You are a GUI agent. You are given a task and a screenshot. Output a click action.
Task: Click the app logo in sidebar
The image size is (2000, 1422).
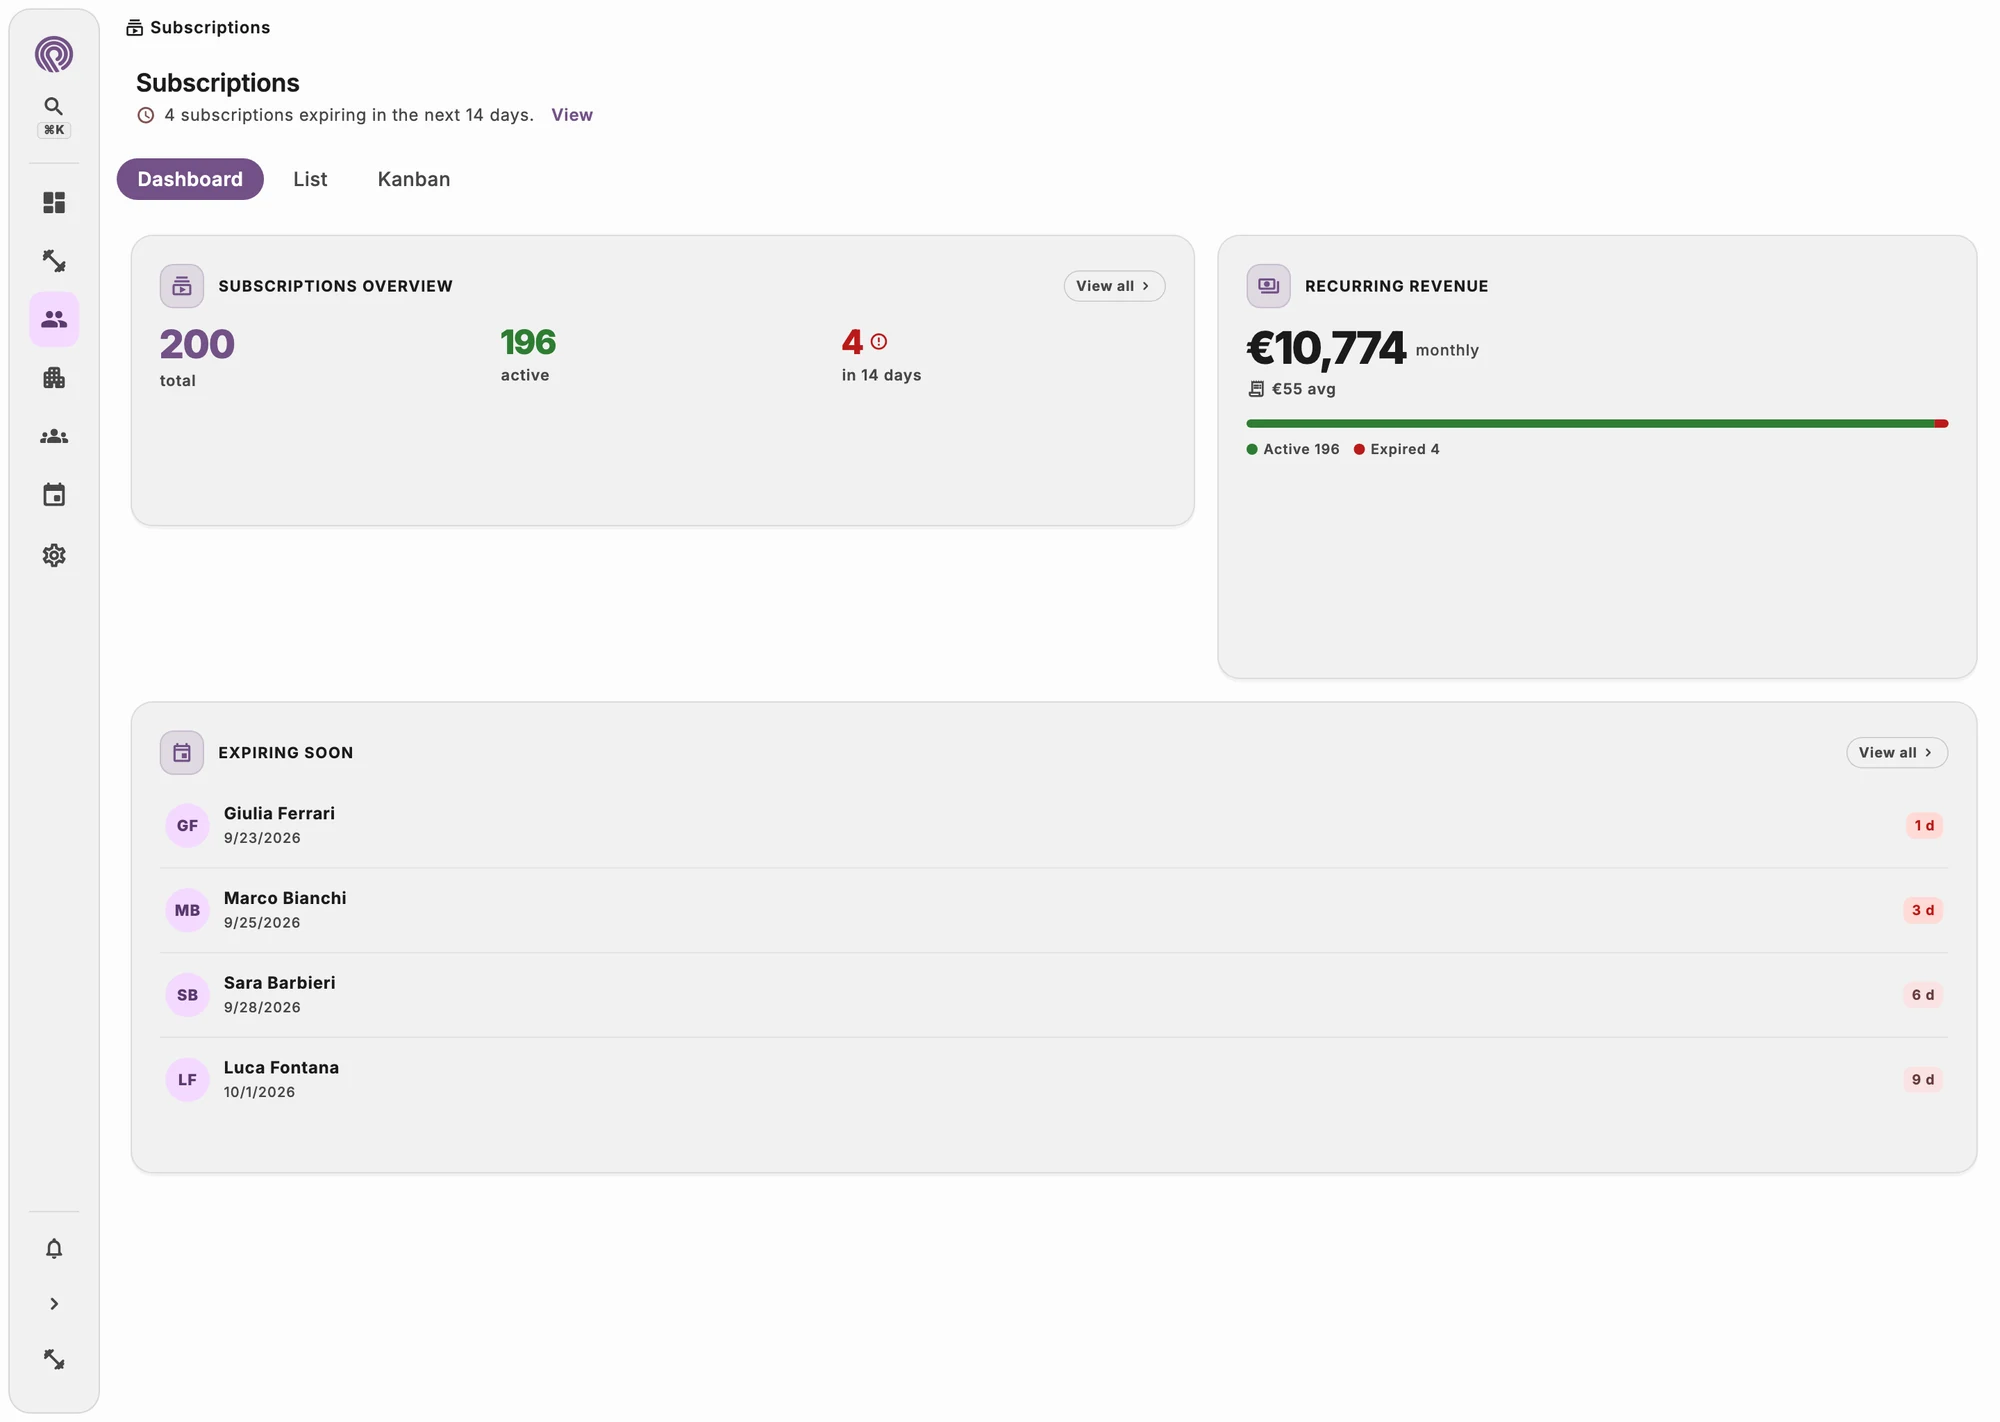click(x=54, y=54)
